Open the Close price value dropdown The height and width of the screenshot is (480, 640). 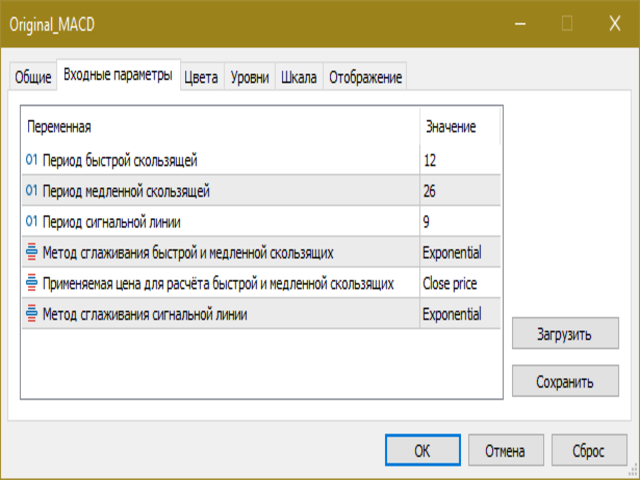(460, 283)
